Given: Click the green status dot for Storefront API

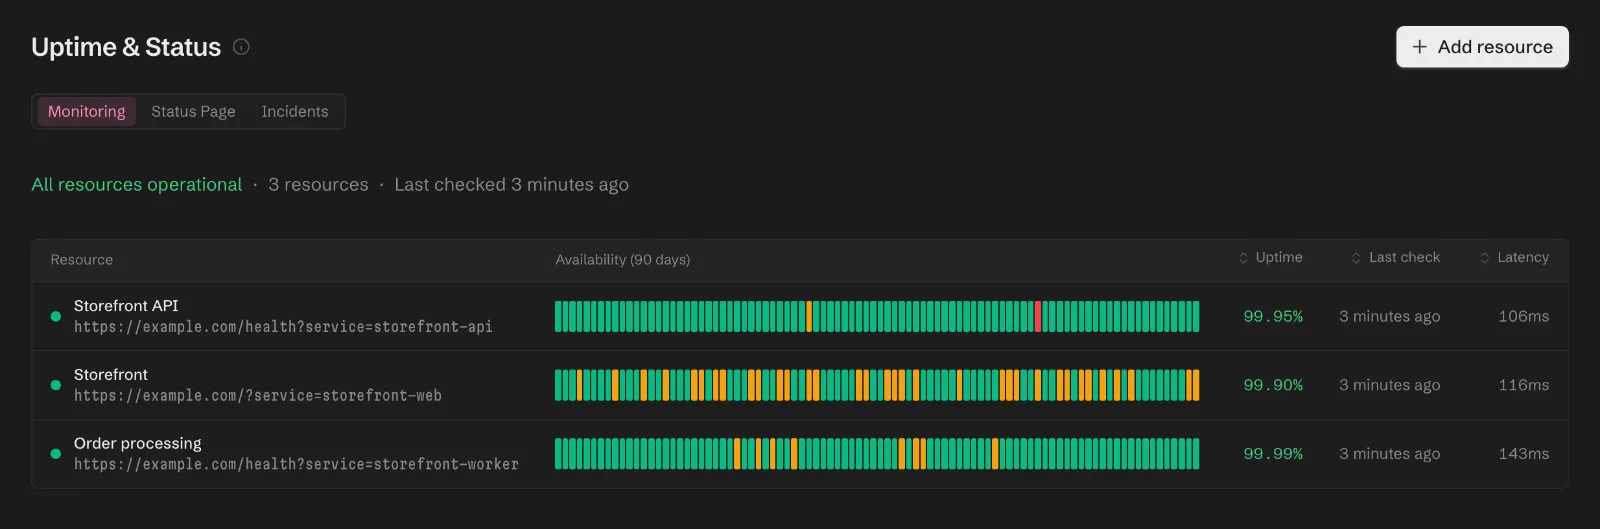Looking at the screenshot, I should click(x=56, y=316).
